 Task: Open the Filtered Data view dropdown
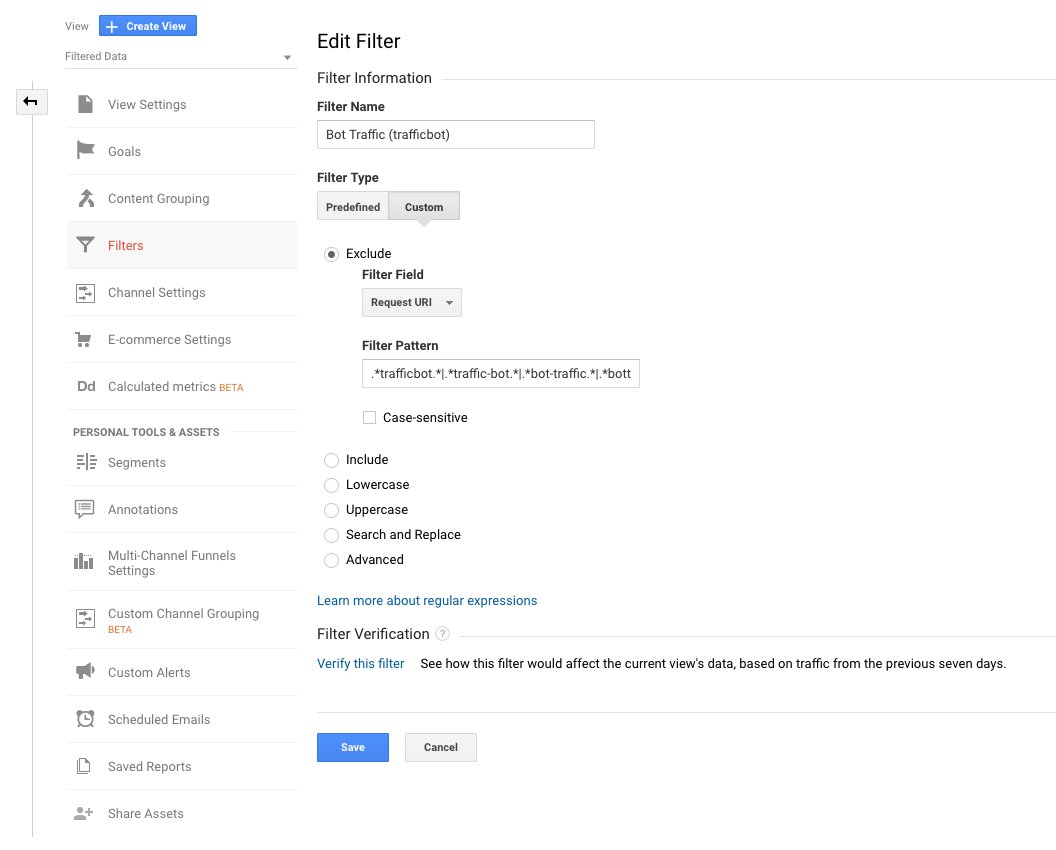coord(179,57)
